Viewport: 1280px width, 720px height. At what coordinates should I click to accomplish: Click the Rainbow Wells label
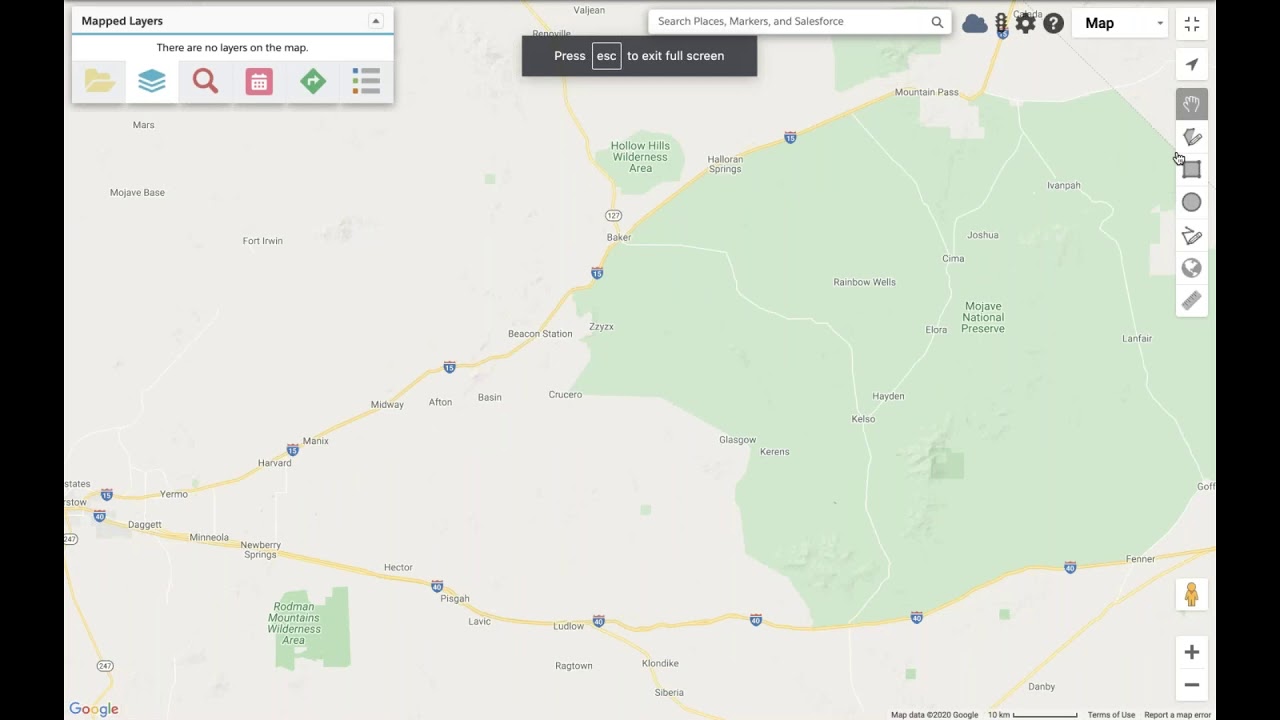(865, 282)
